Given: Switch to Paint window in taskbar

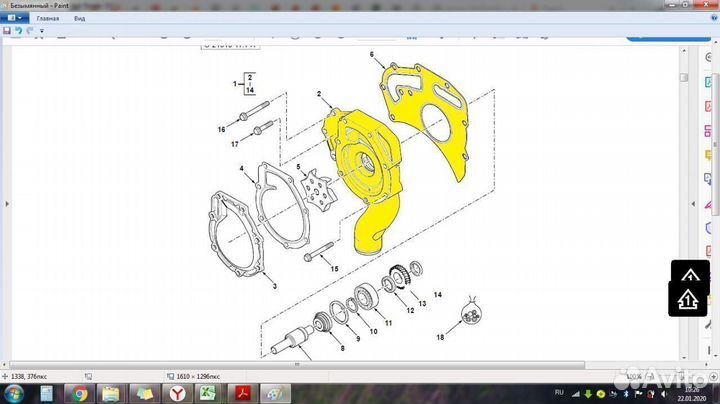Looking at the screenshot, I should click(277, 393).
